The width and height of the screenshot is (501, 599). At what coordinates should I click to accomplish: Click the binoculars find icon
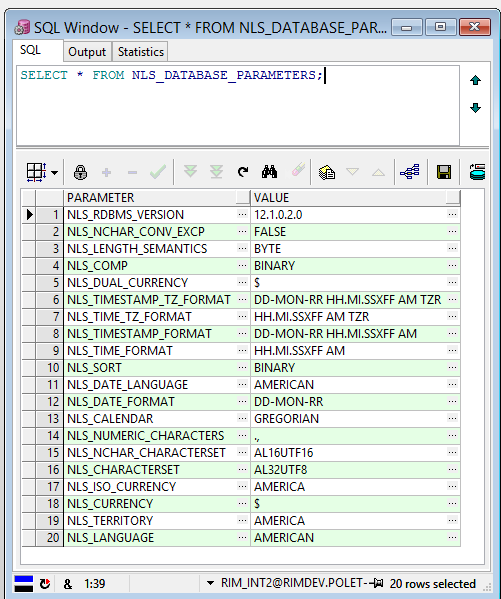269,172
